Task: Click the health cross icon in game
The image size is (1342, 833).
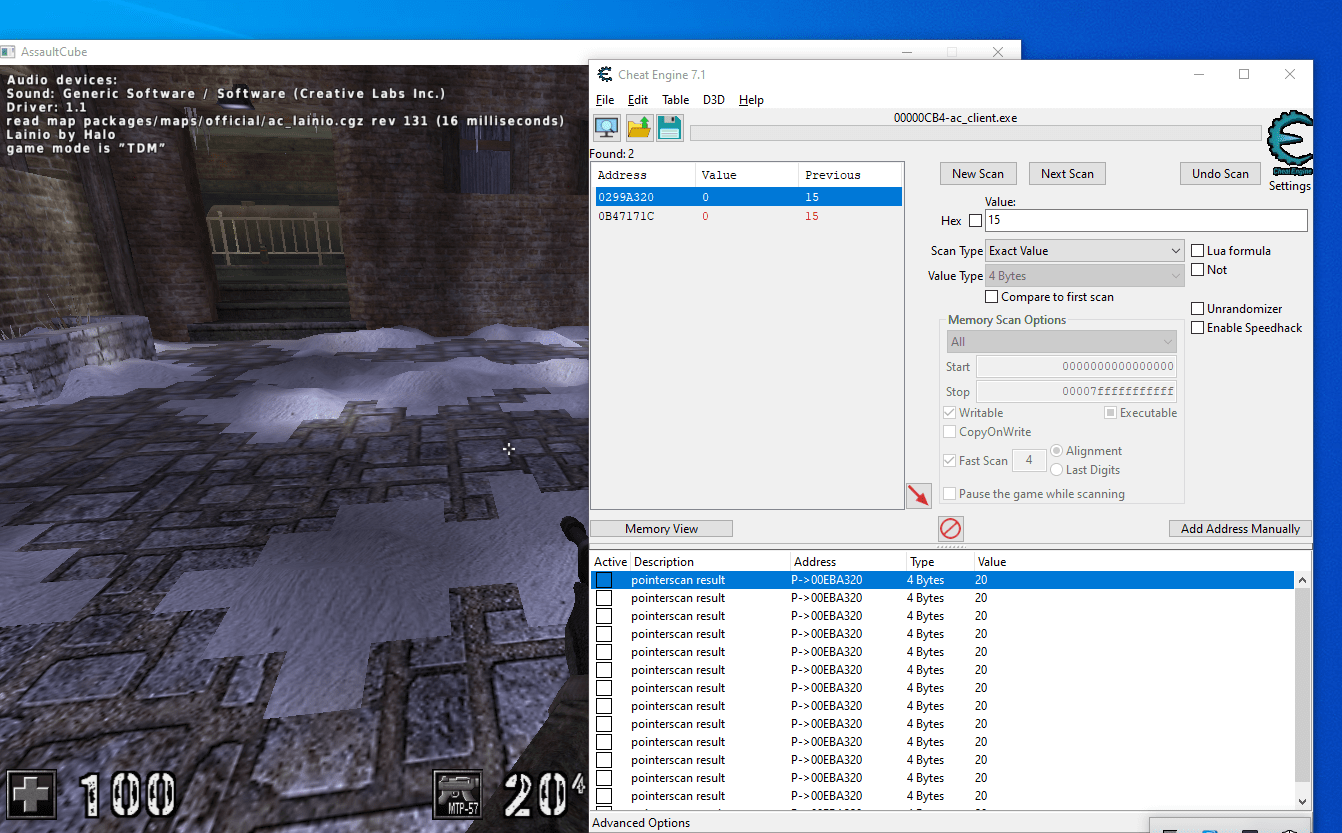Action: 33,794
